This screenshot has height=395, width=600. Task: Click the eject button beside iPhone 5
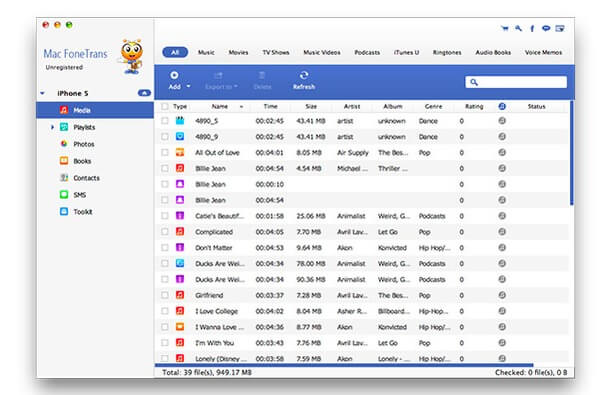144,93
